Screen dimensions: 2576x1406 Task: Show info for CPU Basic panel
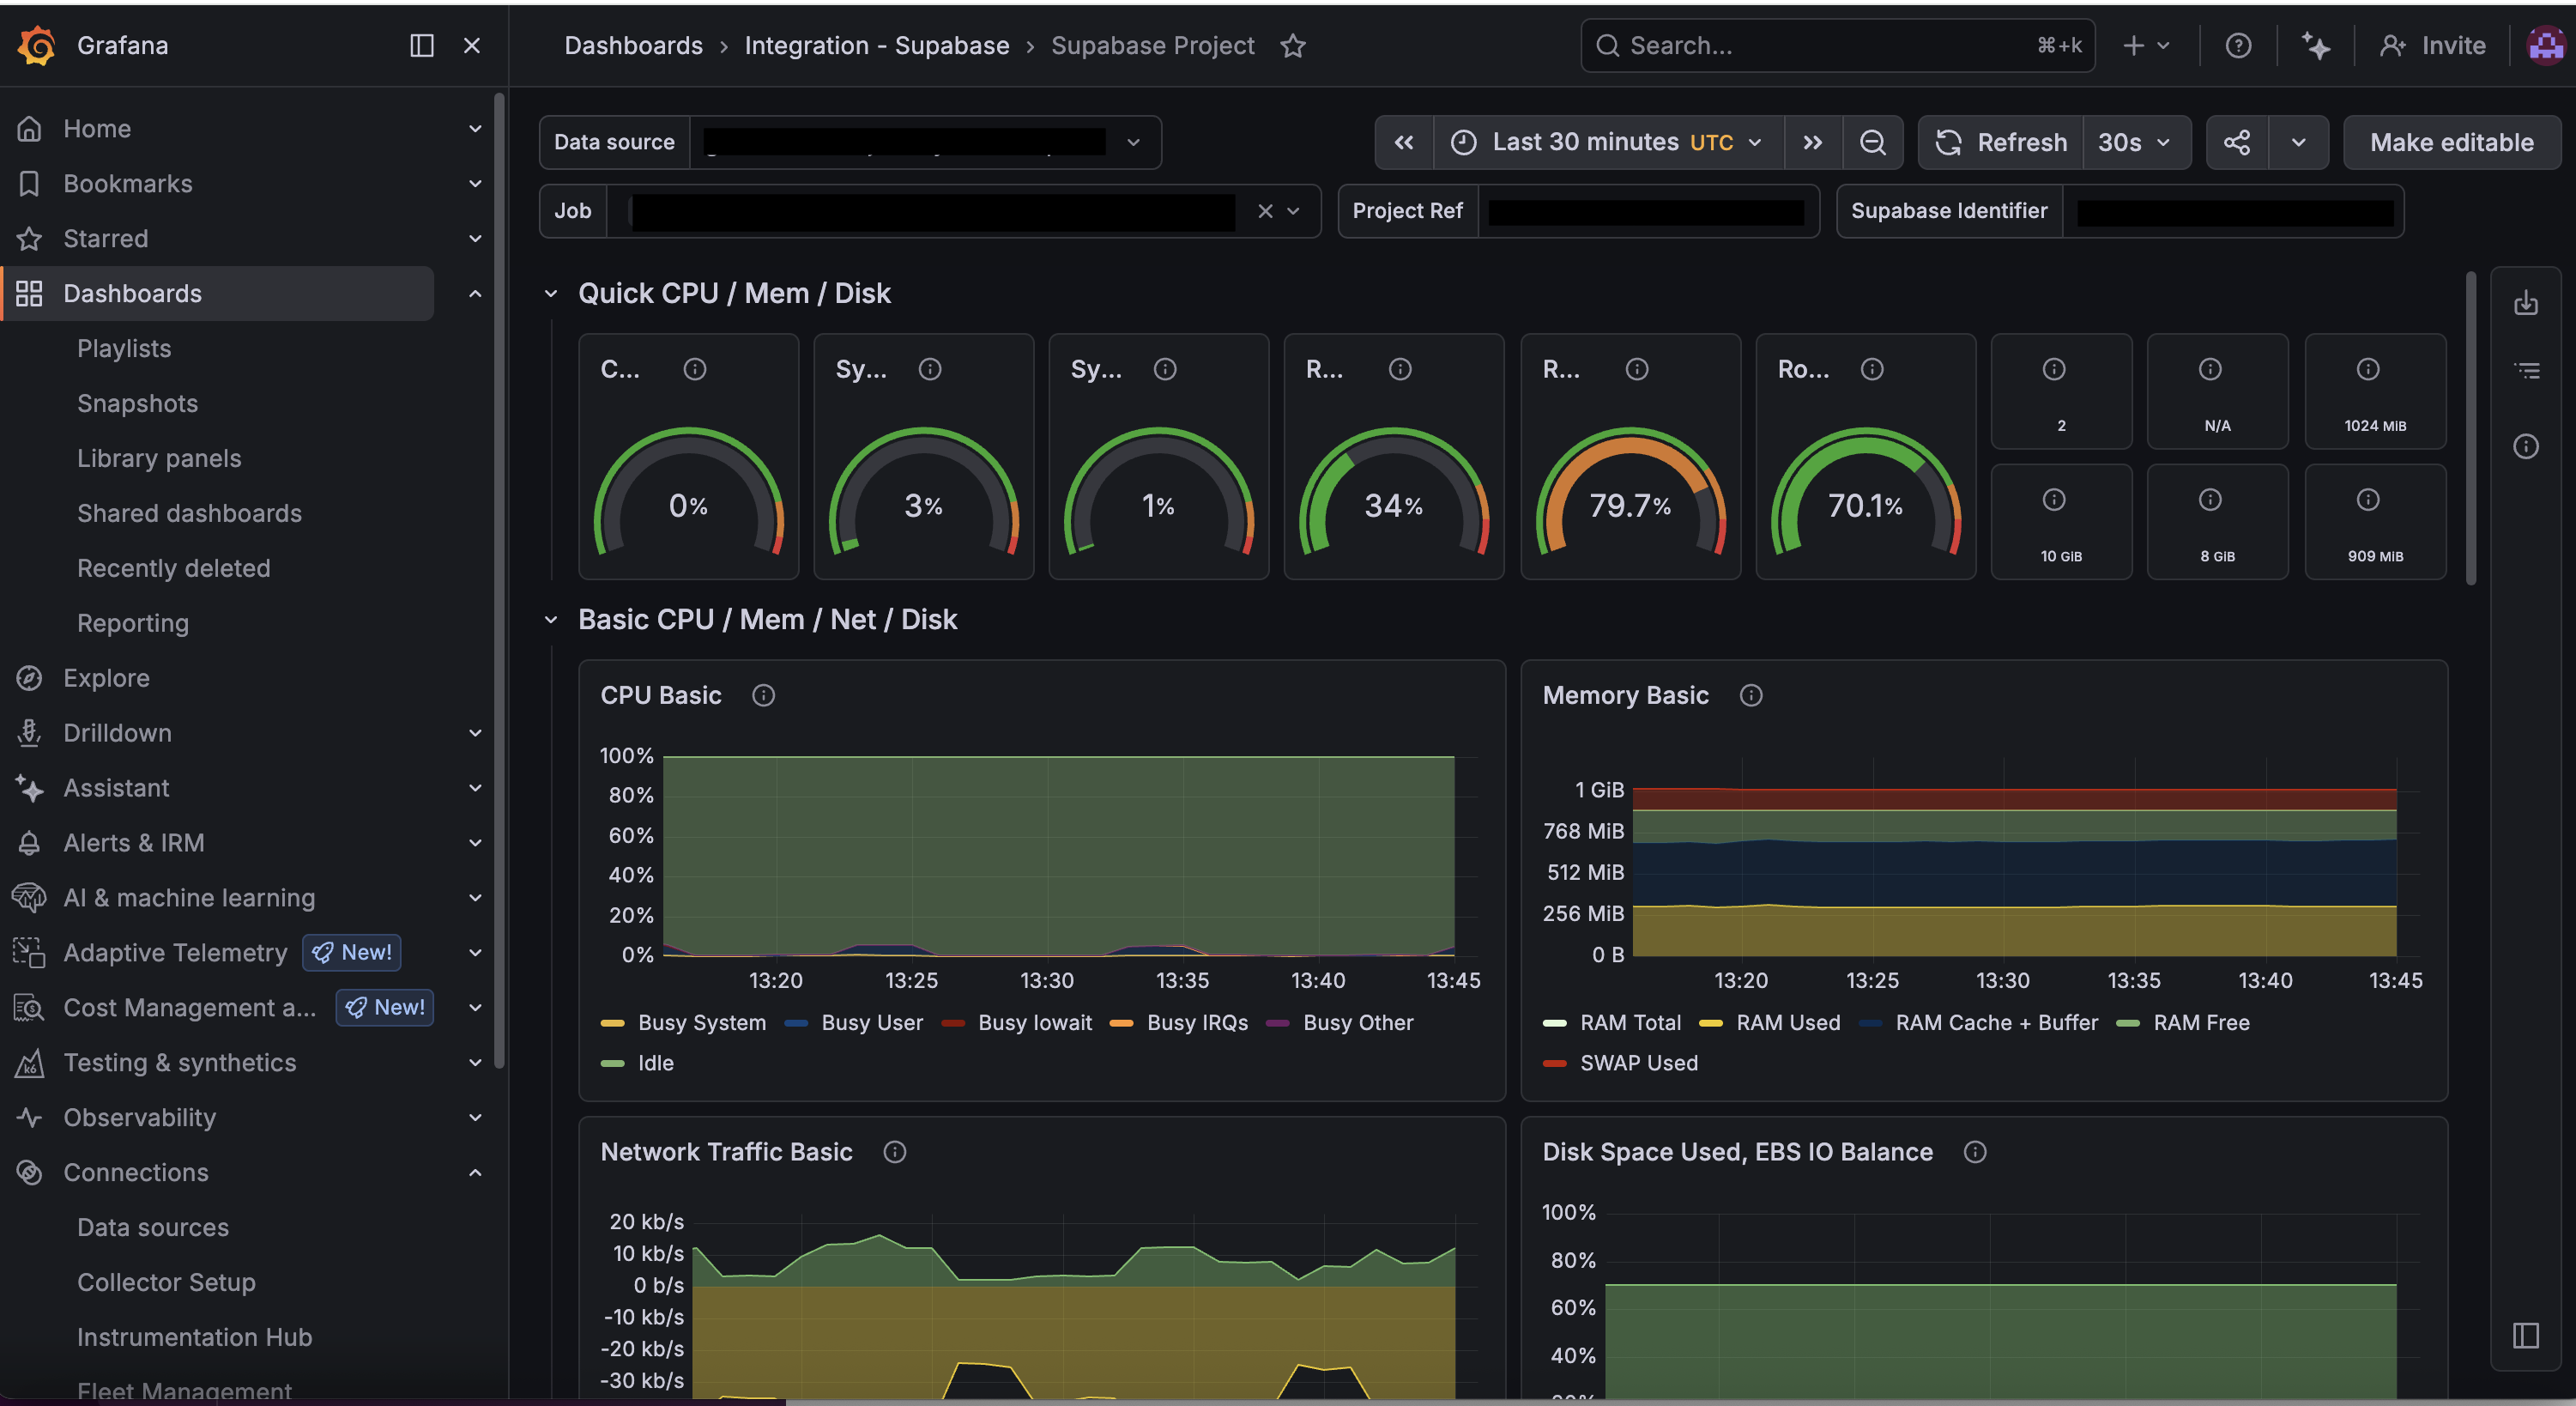tap(763, 696)
